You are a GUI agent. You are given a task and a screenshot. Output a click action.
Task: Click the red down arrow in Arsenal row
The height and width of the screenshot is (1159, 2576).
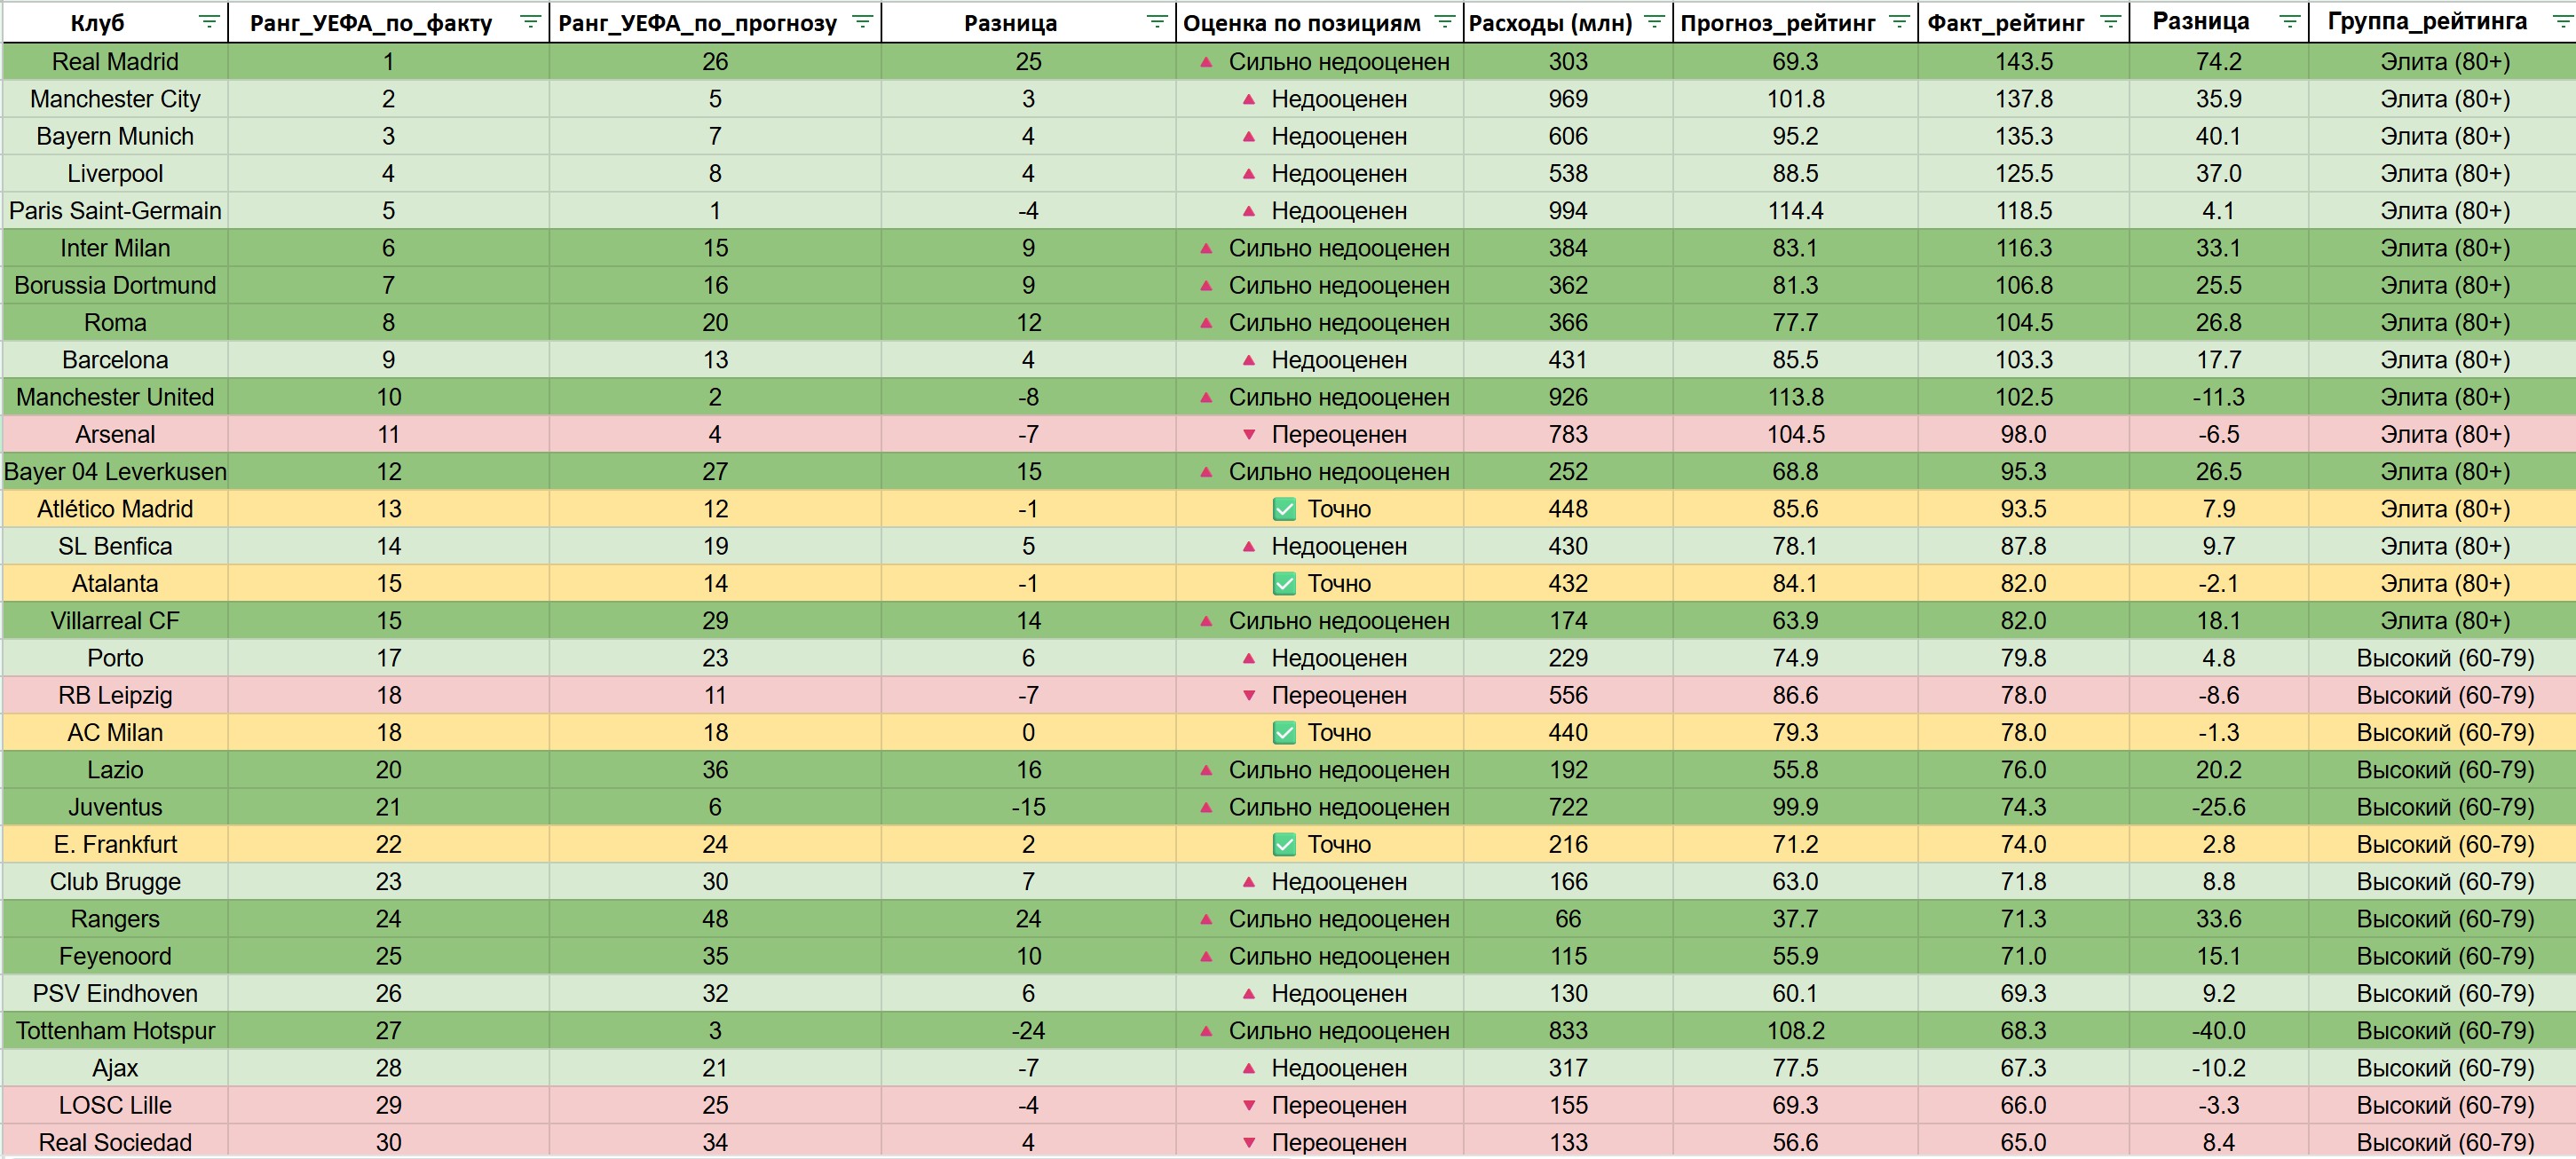1248,434
